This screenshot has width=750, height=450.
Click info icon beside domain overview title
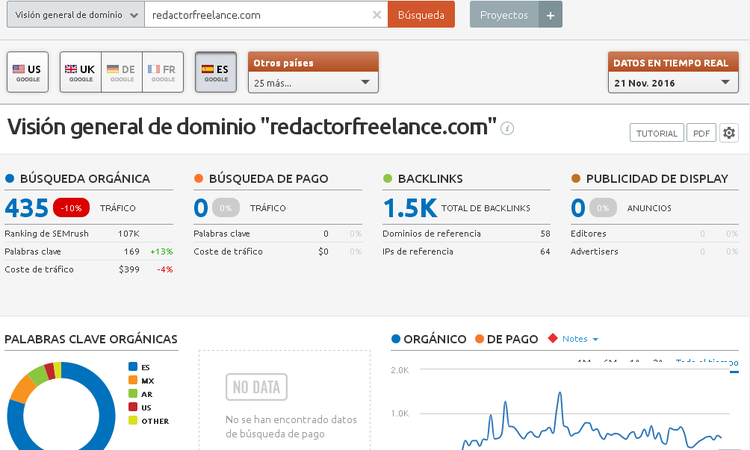coord(507,128)
